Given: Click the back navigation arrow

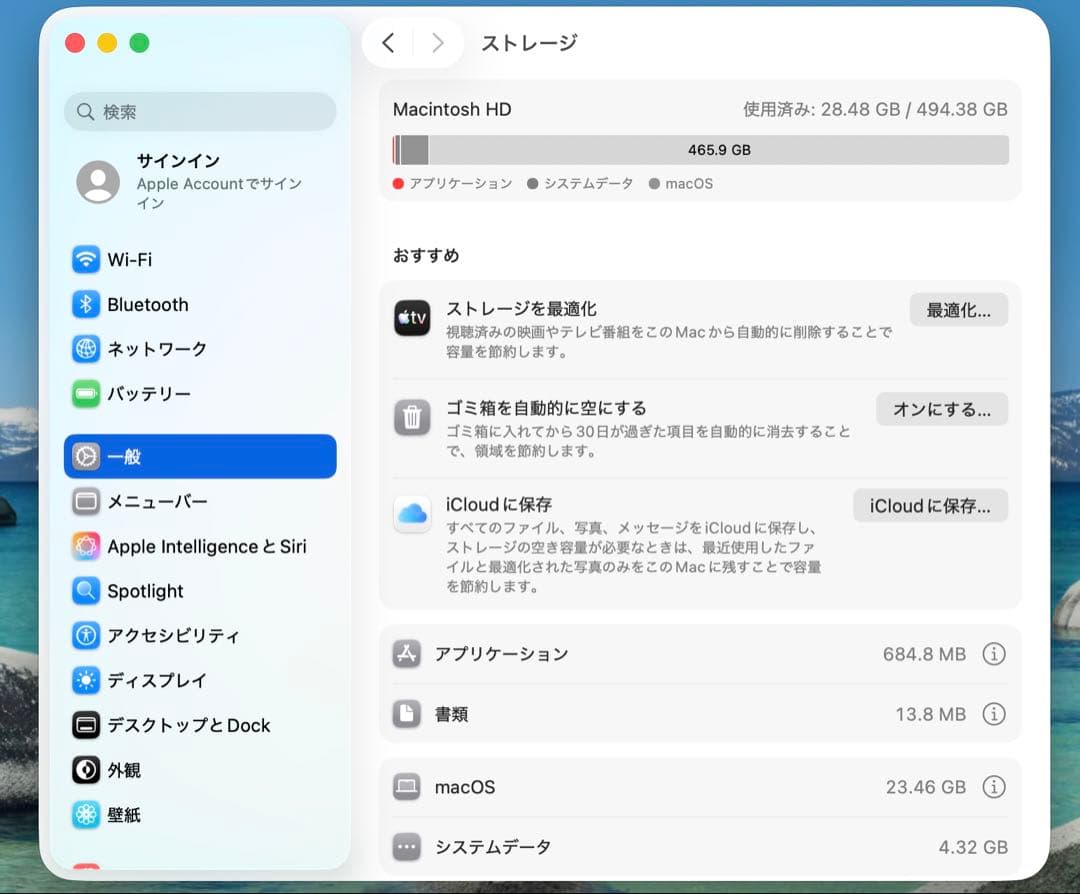Looking at the screenshot, I should click(390, 43).
